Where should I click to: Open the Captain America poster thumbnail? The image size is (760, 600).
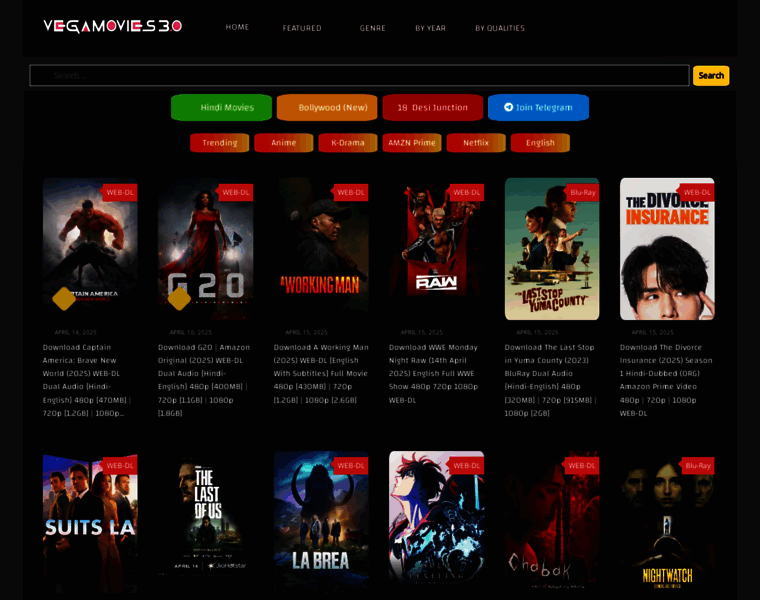point(90,249)
